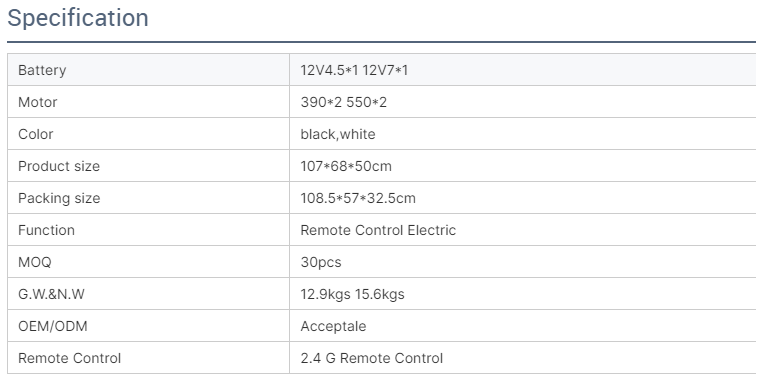
Task: Click the 12.9kgs 15.6kgs weight value
Action: click(353, 294)
